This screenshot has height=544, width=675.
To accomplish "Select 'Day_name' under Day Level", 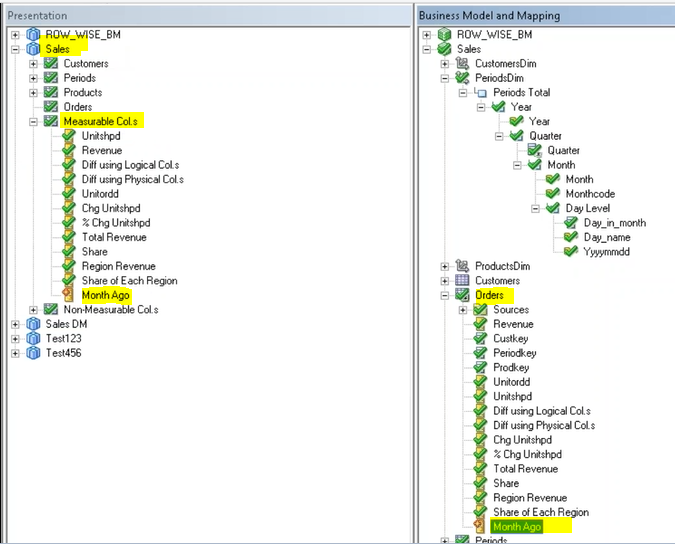I will [x=607, y=237].
